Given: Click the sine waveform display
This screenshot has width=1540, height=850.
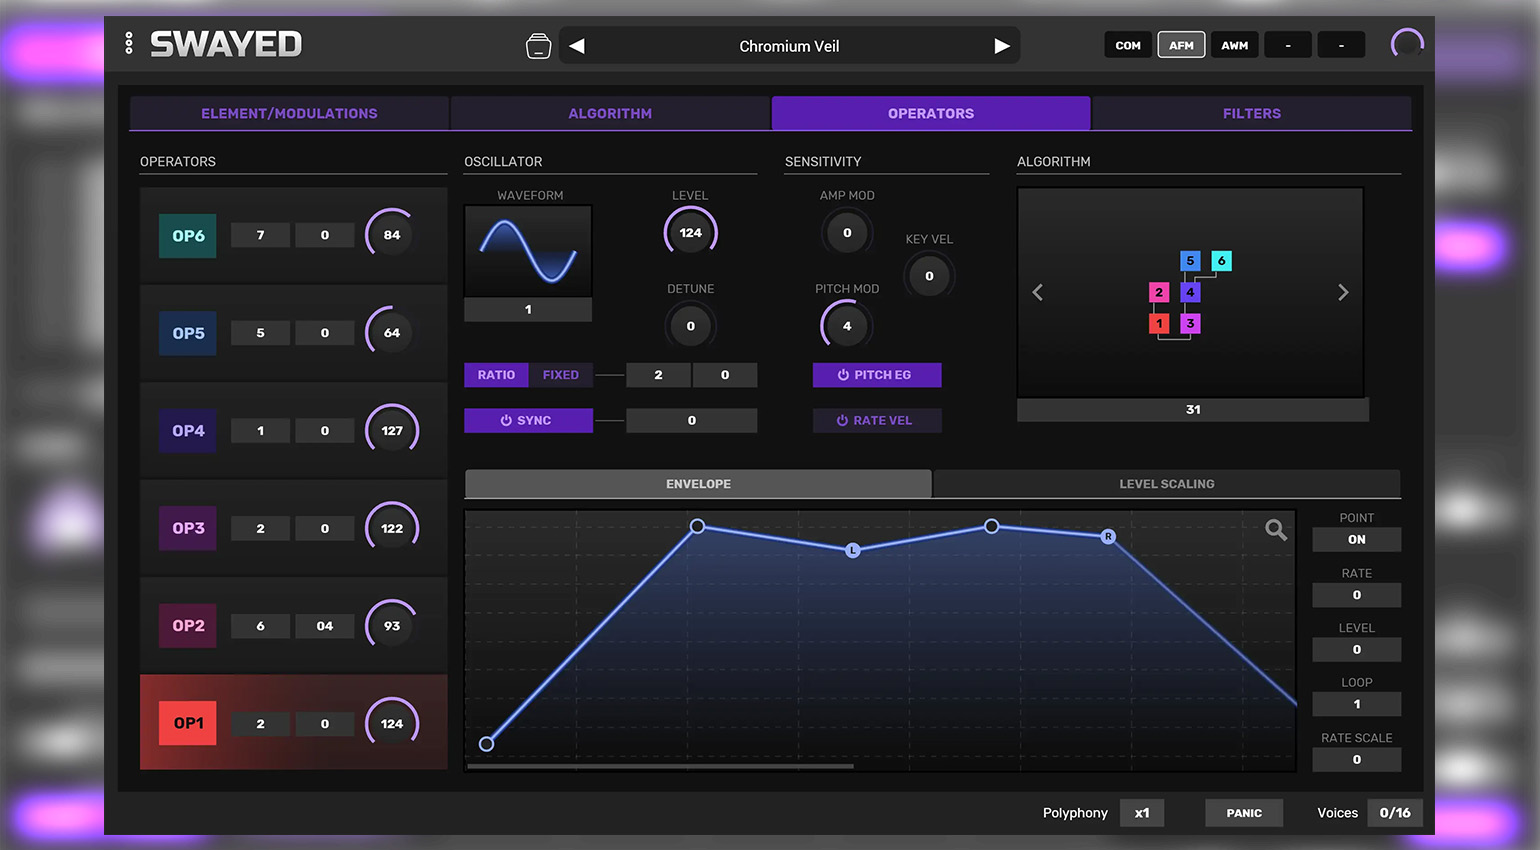Looking at the screenshot, I should 528,251.
